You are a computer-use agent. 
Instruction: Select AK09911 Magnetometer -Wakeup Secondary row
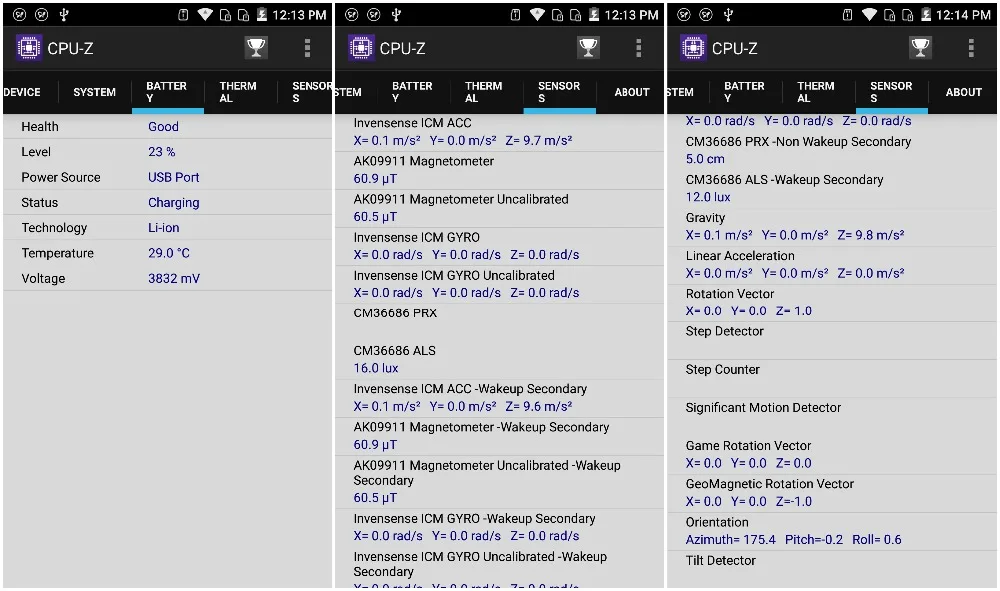point(499,436)
